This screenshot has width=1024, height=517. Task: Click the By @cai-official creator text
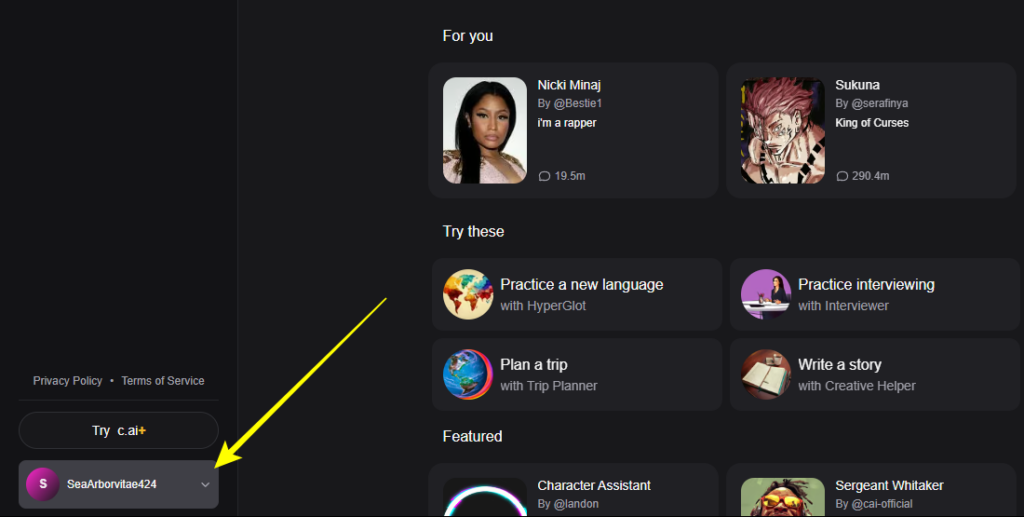(x=874, y=504)
